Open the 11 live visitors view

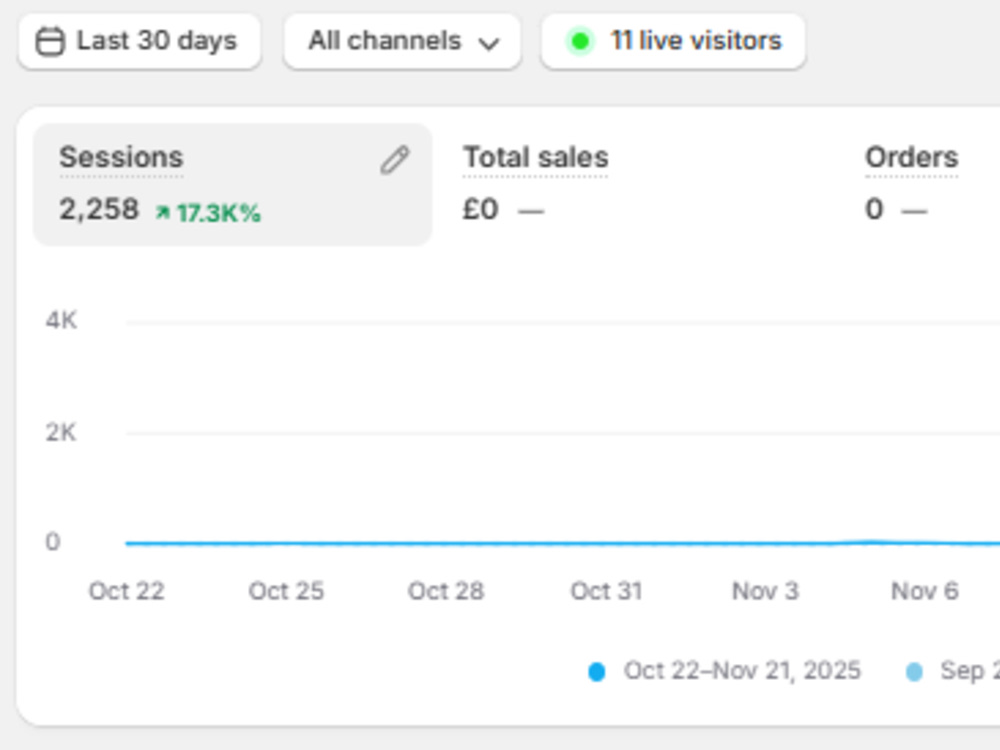(673, 41)
